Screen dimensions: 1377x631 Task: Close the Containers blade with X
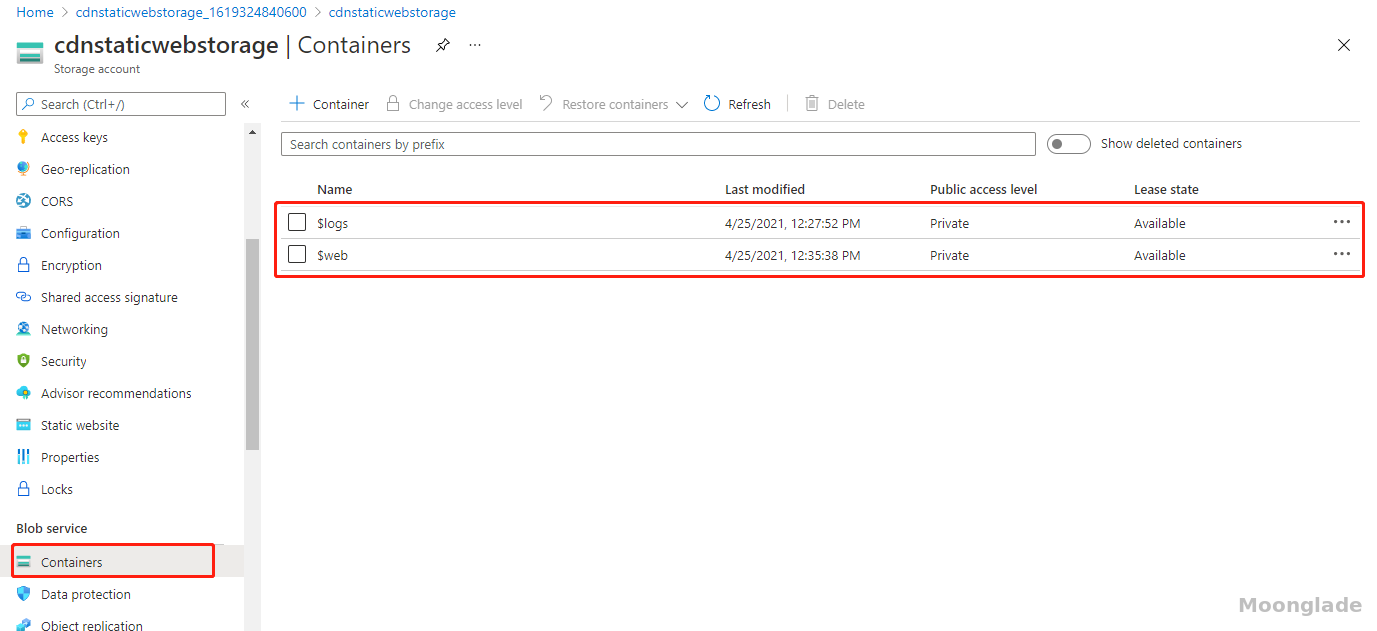pyautogui.click(x=1344, y=45)
